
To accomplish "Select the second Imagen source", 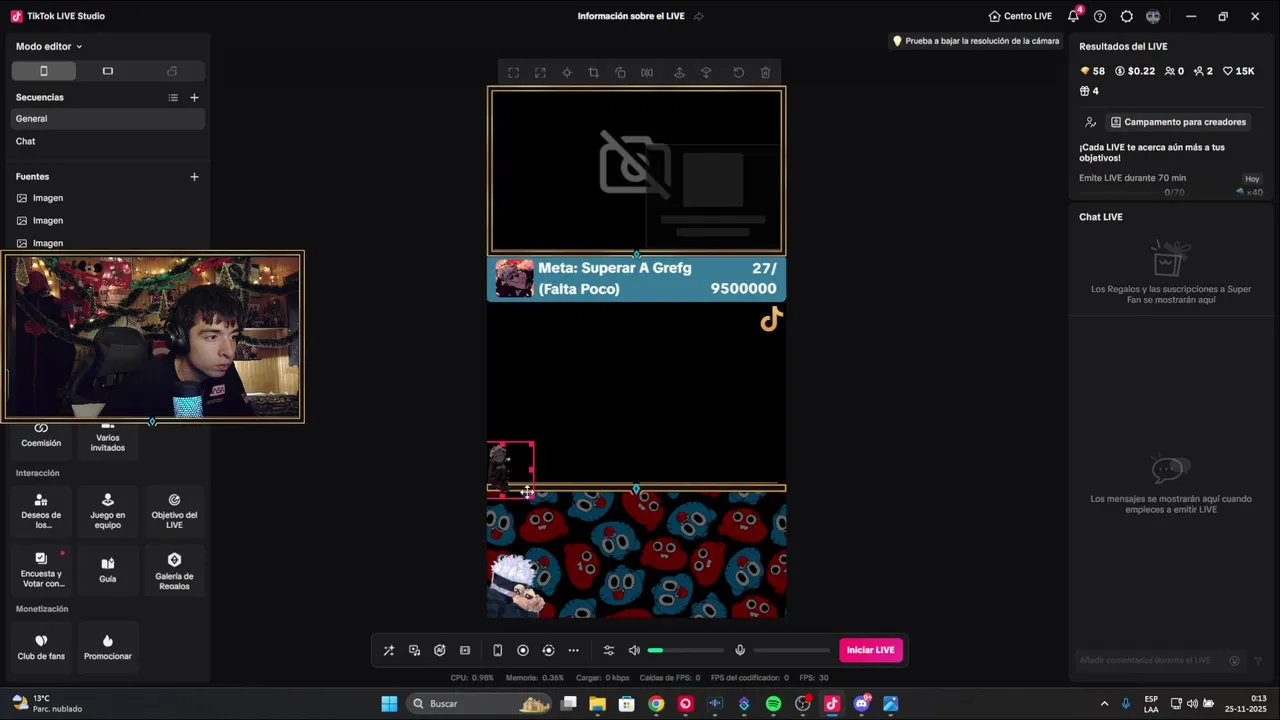I will coord(108,220).
